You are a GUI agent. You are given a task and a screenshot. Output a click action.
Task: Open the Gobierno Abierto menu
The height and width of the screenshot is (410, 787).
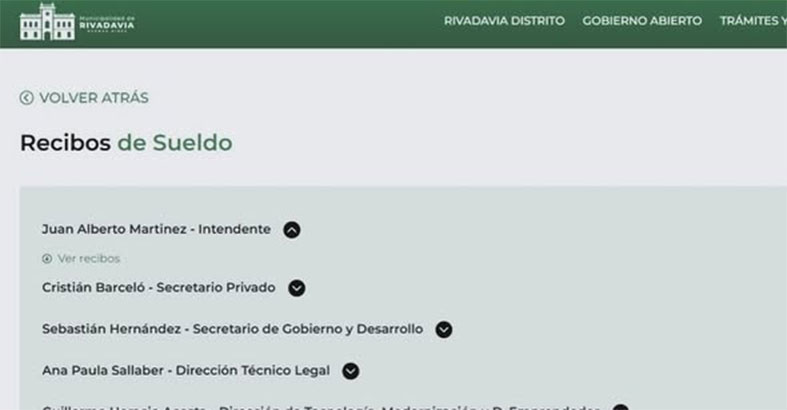coord(642,21)
